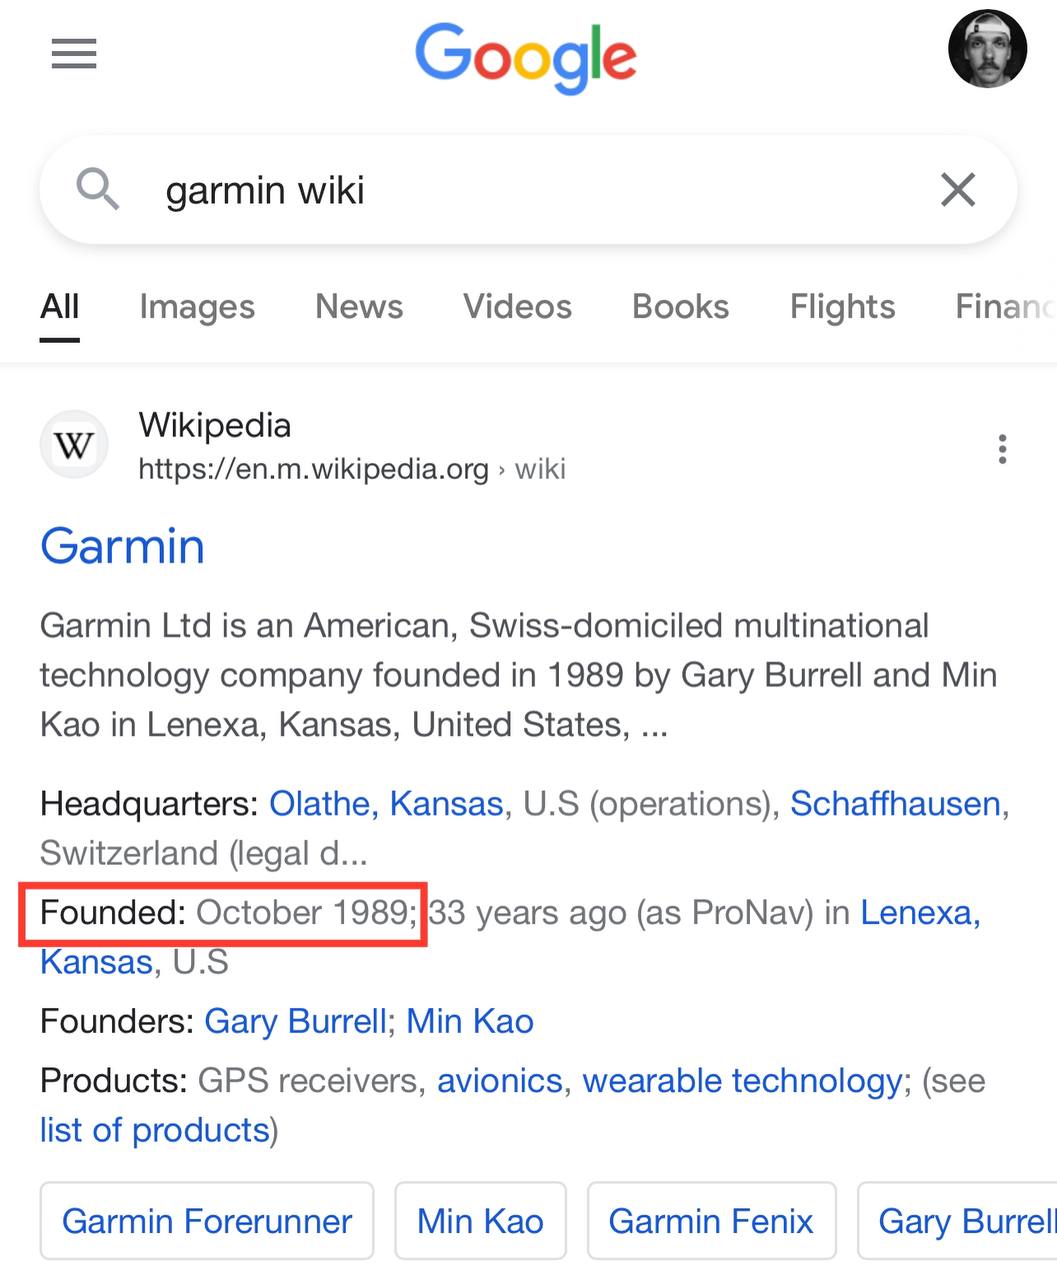Screen dimensions: 1057x1280
Task: Follow the Schaffhausen link
Action: pyautogui.click(x=895, y=804)
